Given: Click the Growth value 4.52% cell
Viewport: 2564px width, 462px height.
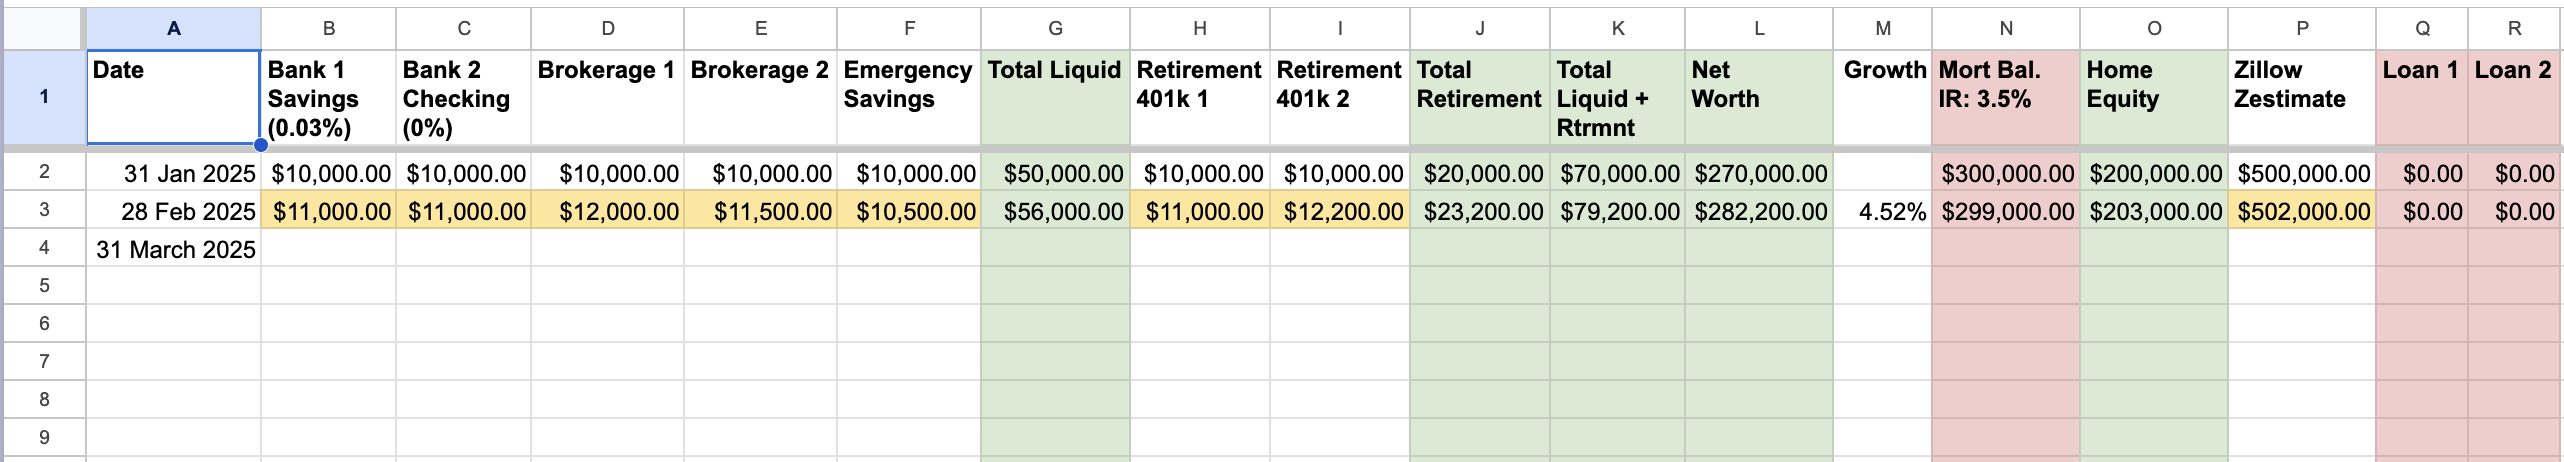Looking at the screenshot, I should (1882, 211).
